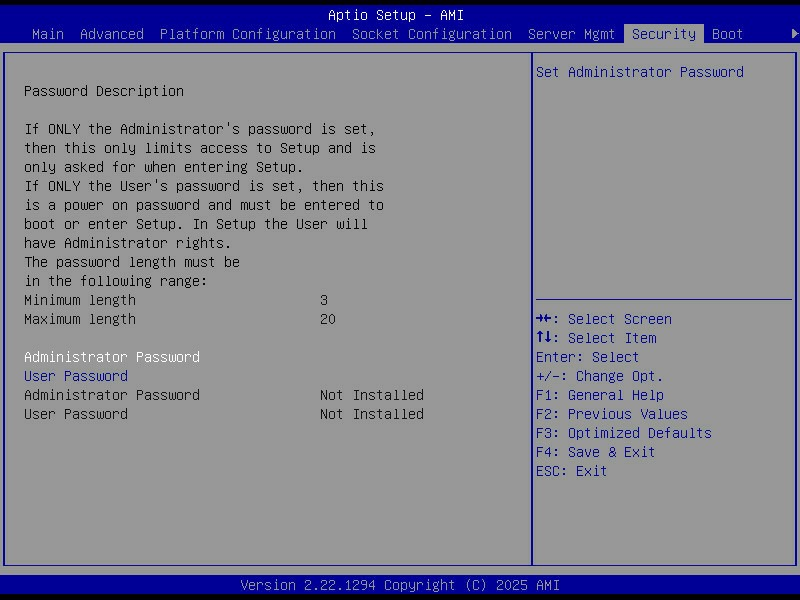Select ESC: Exit in the key legend
Image resolution: width=800 pixels, height=600 pixels.
(571, 471)
